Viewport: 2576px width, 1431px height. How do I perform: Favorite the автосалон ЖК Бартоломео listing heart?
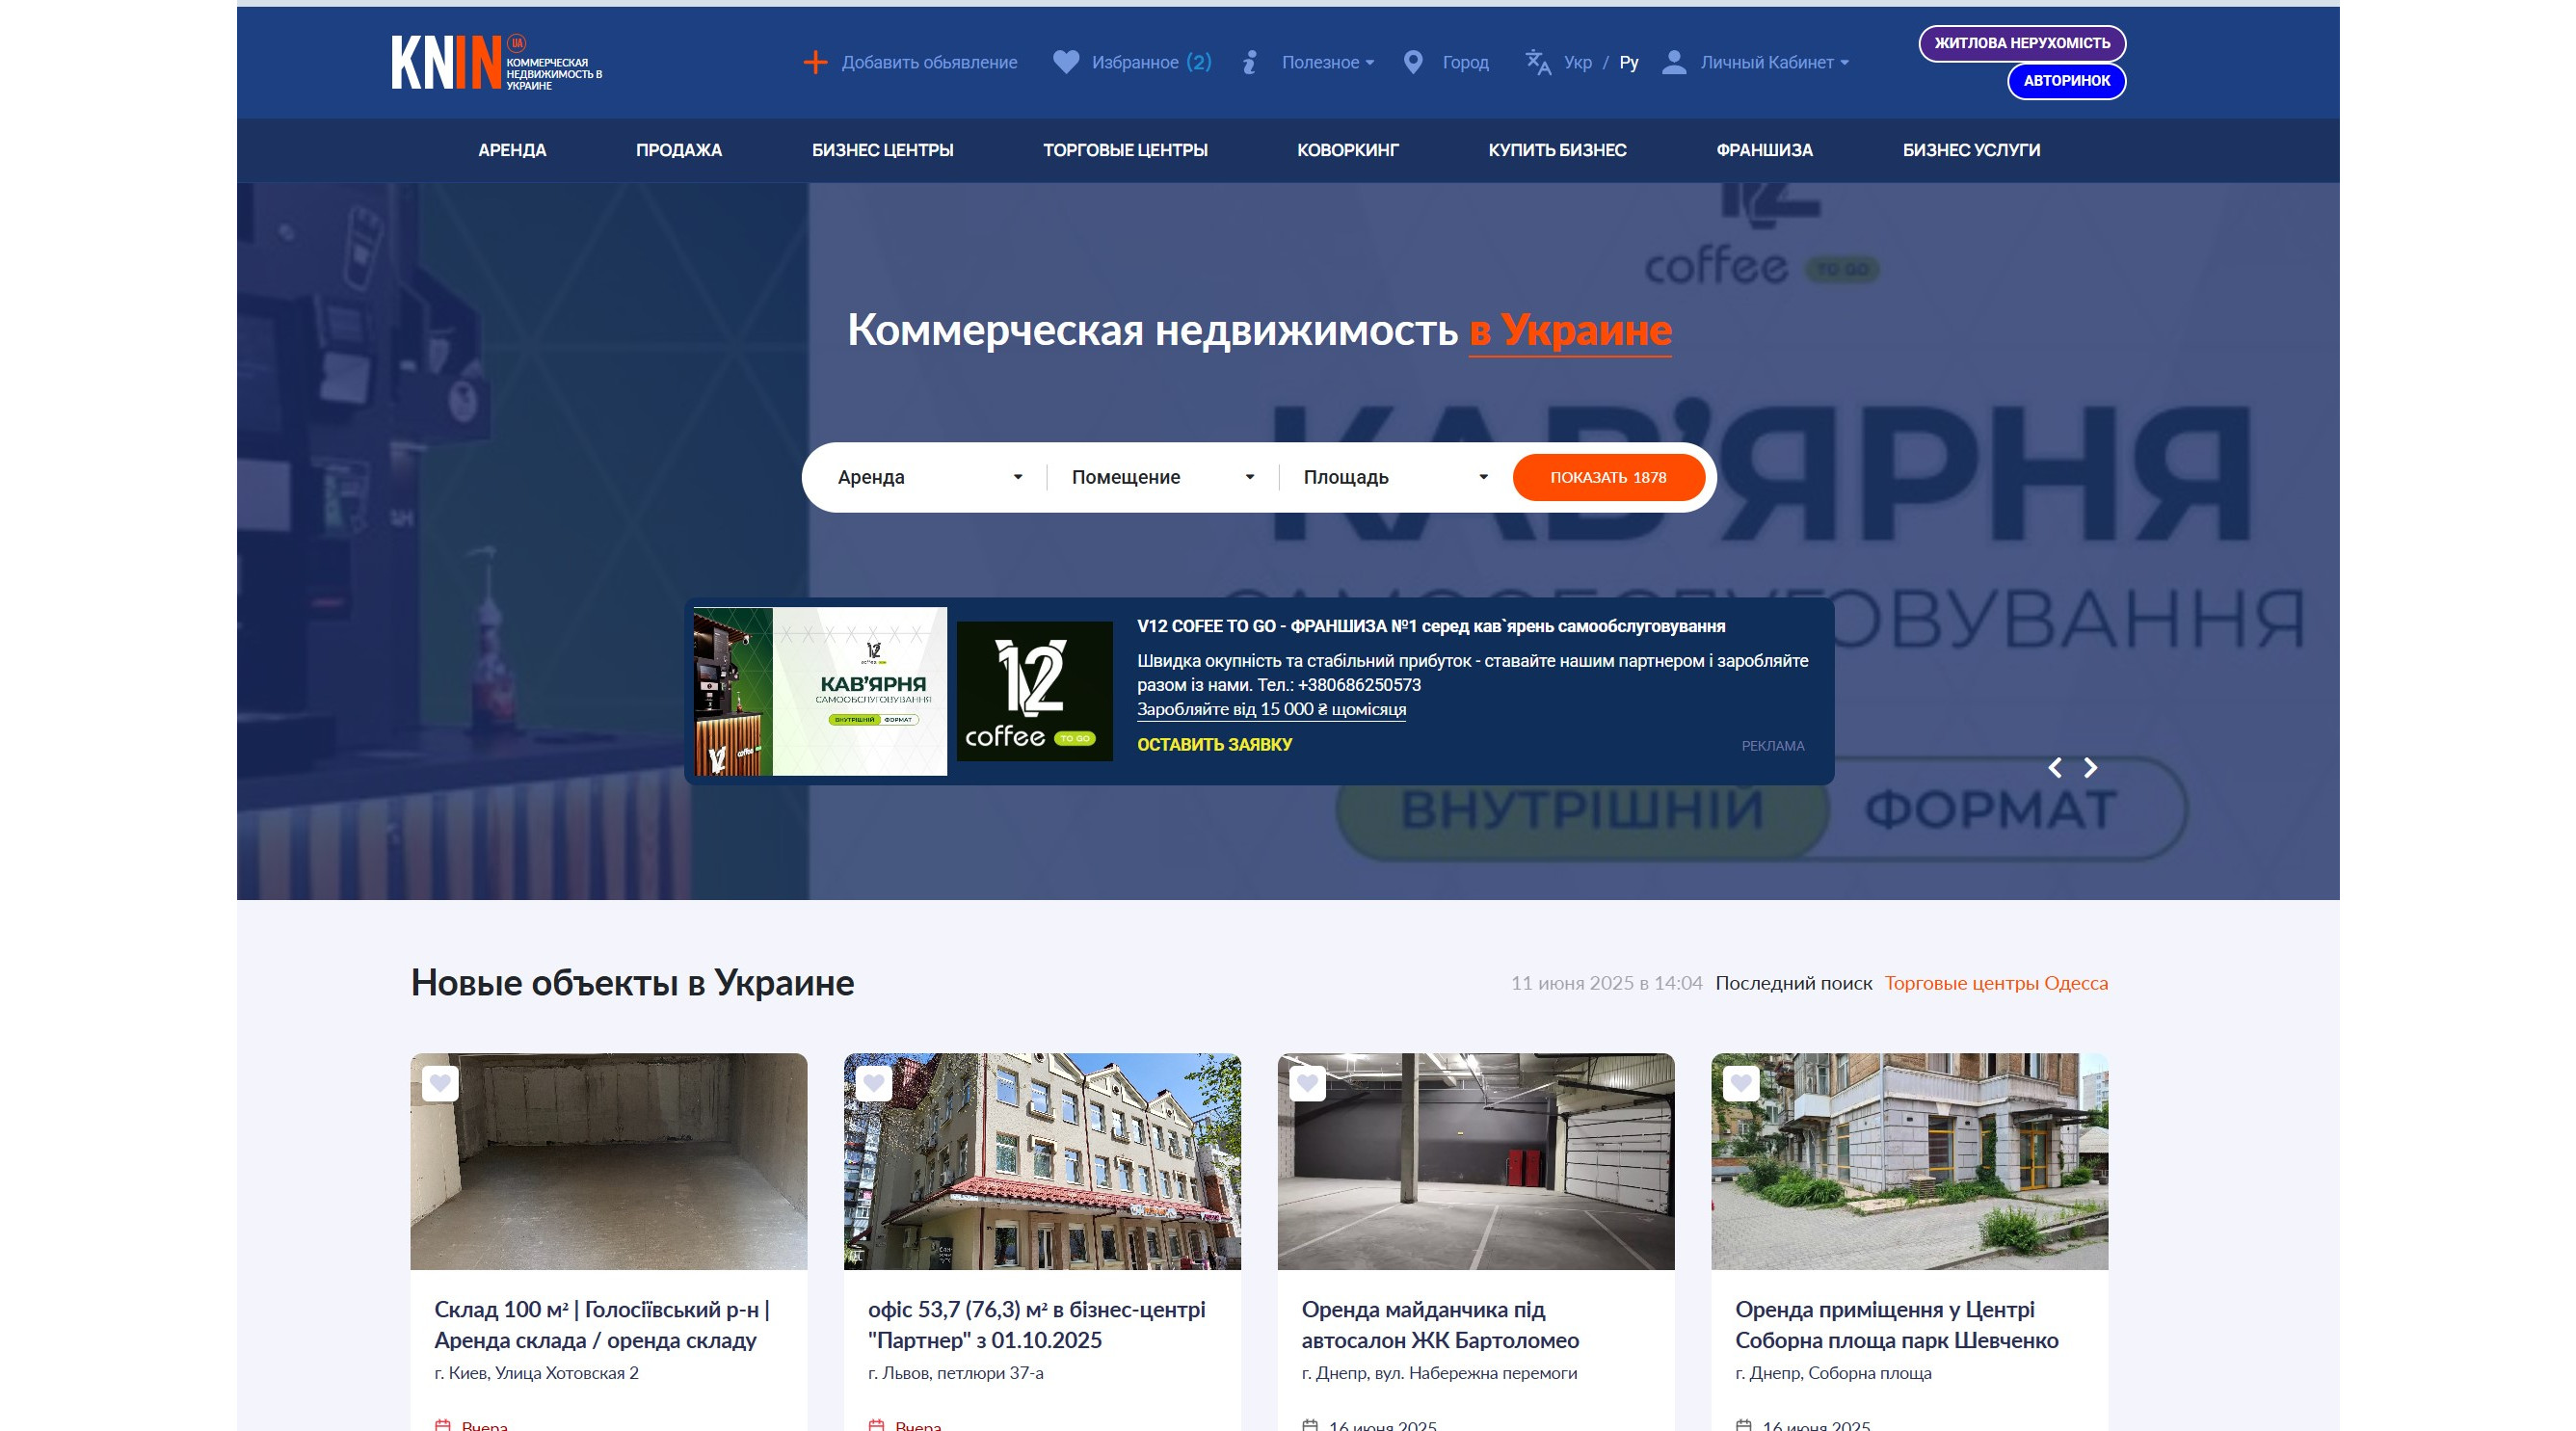1307,1083
